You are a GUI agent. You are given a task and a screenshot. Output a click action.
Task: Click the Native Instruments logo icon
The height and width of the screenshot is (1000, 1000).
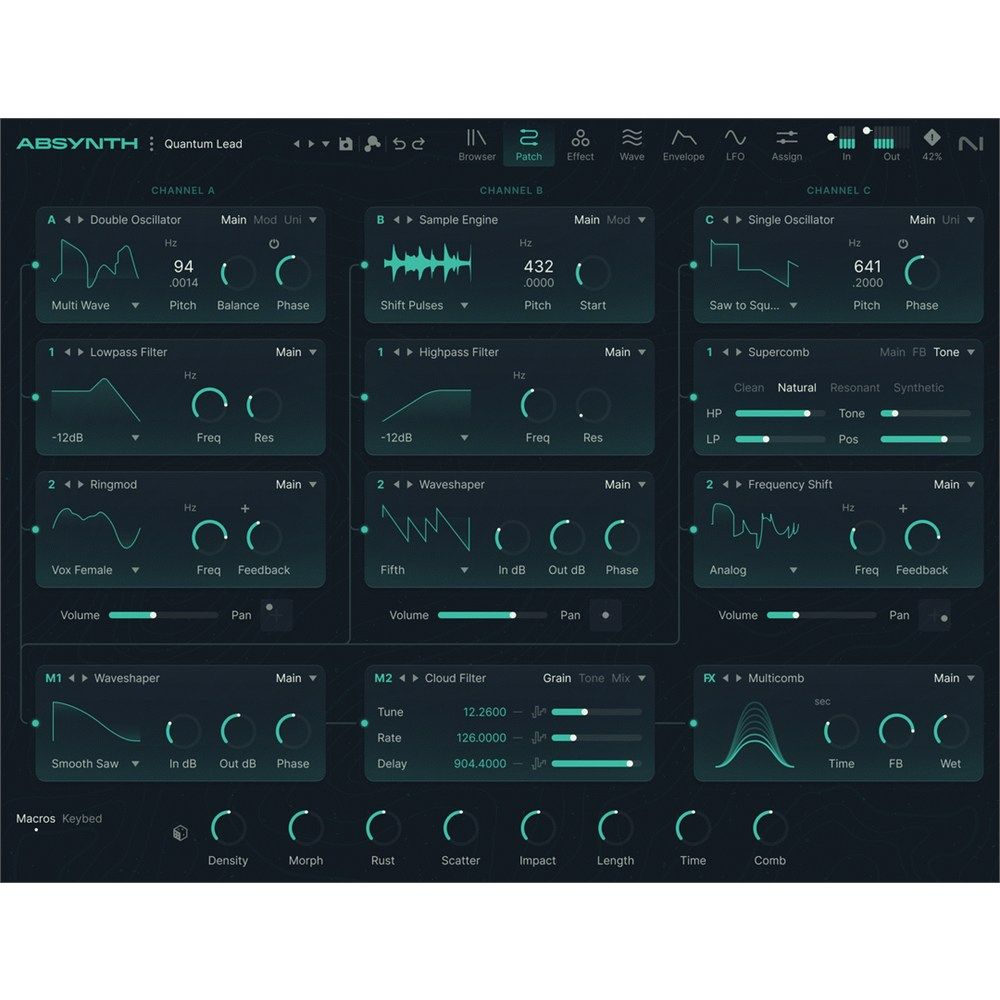point(971,144)
